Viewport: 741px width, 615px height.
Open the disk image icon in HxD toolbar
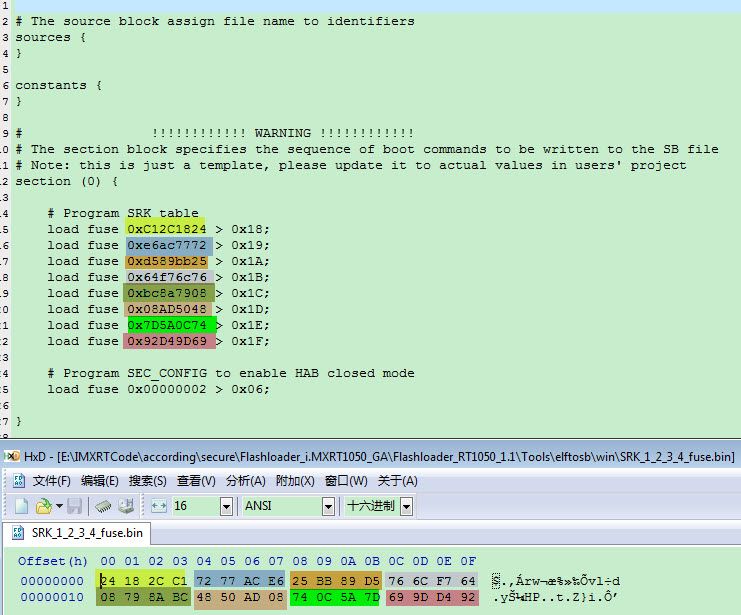[x=126, y=506]
